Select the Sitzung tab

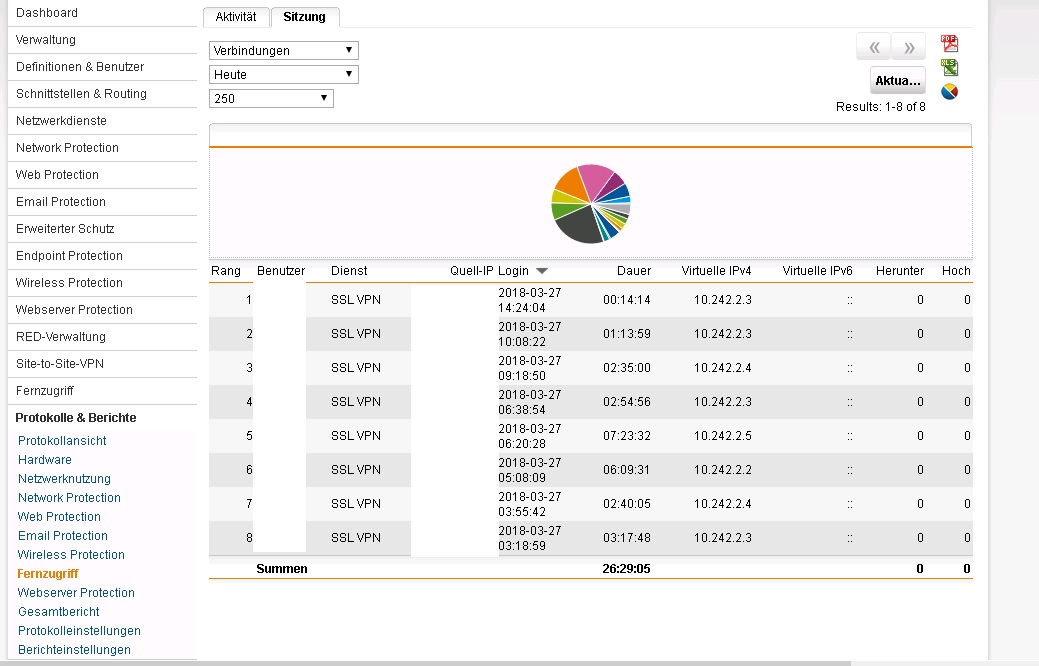(305, 17)
